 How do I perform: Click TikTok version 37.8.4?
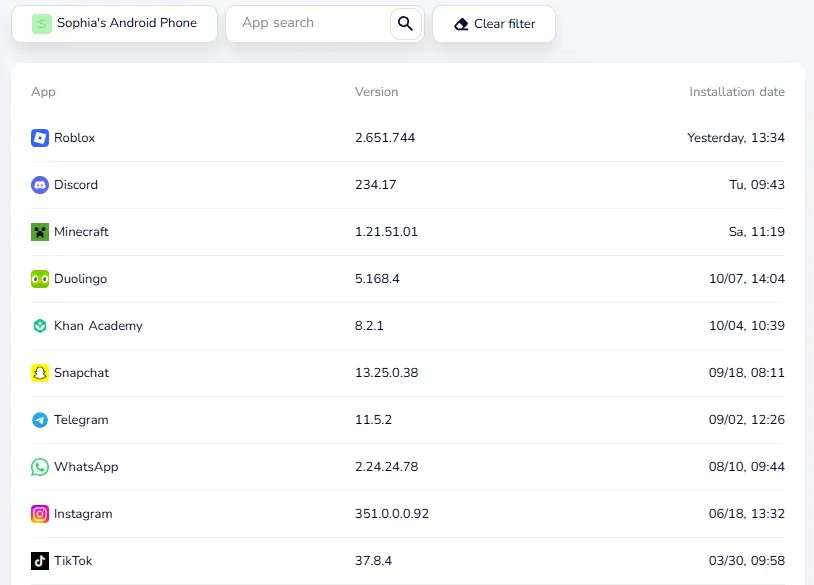[373, 561]
